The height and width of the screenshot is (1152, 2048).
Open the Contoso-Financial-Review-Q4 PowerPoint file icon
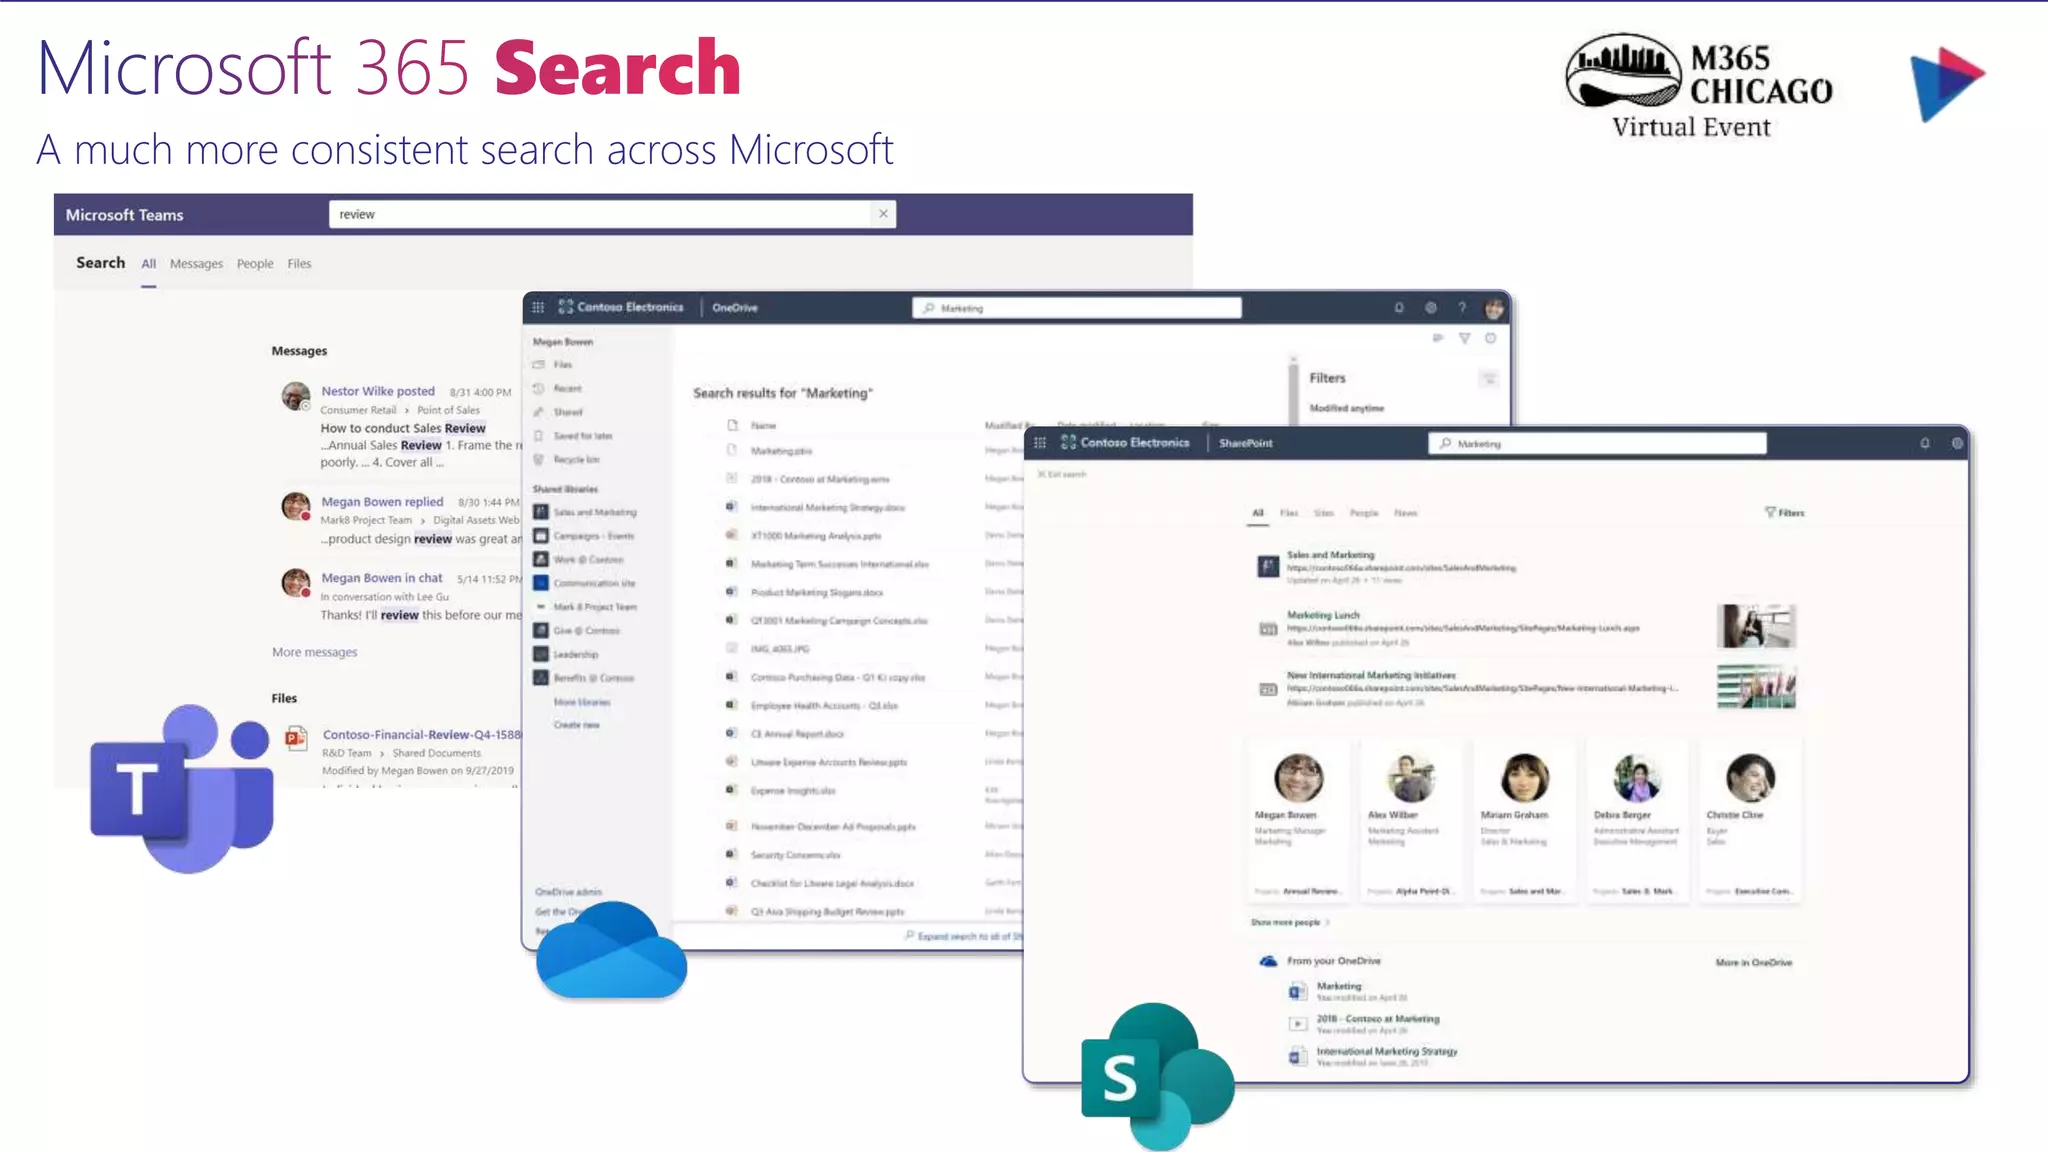(296, 739)
